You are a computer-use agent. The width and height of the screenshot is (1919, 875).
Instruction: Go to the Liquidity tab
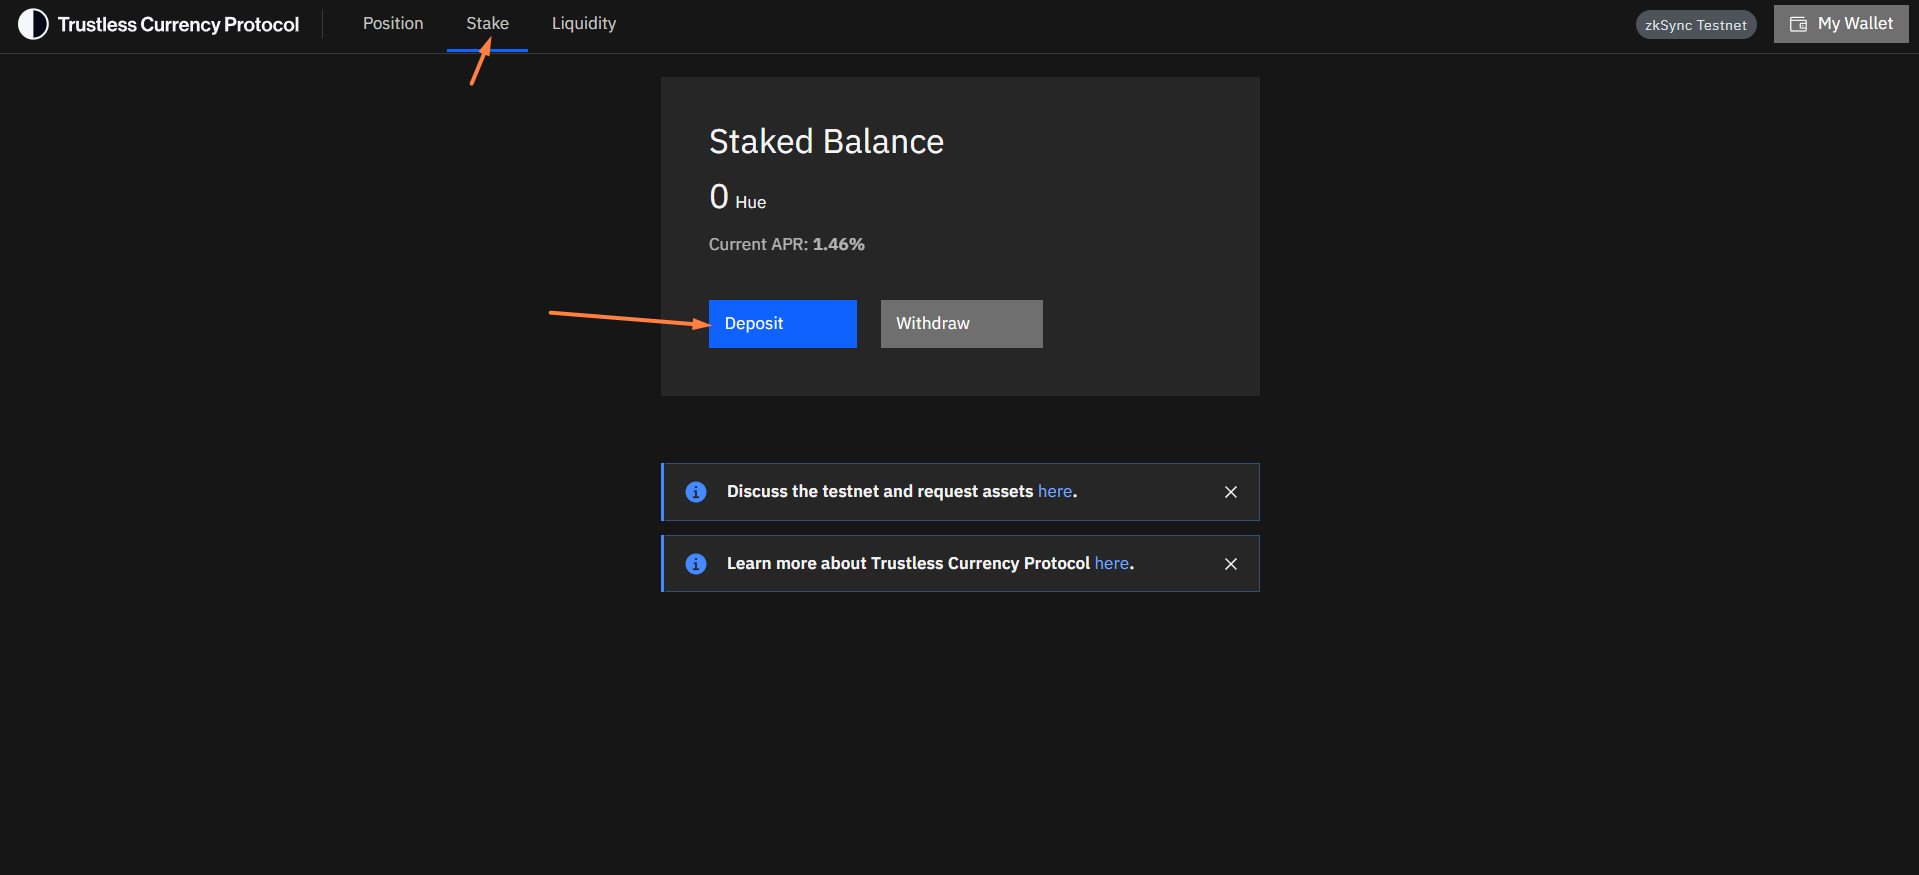(584, 24)
